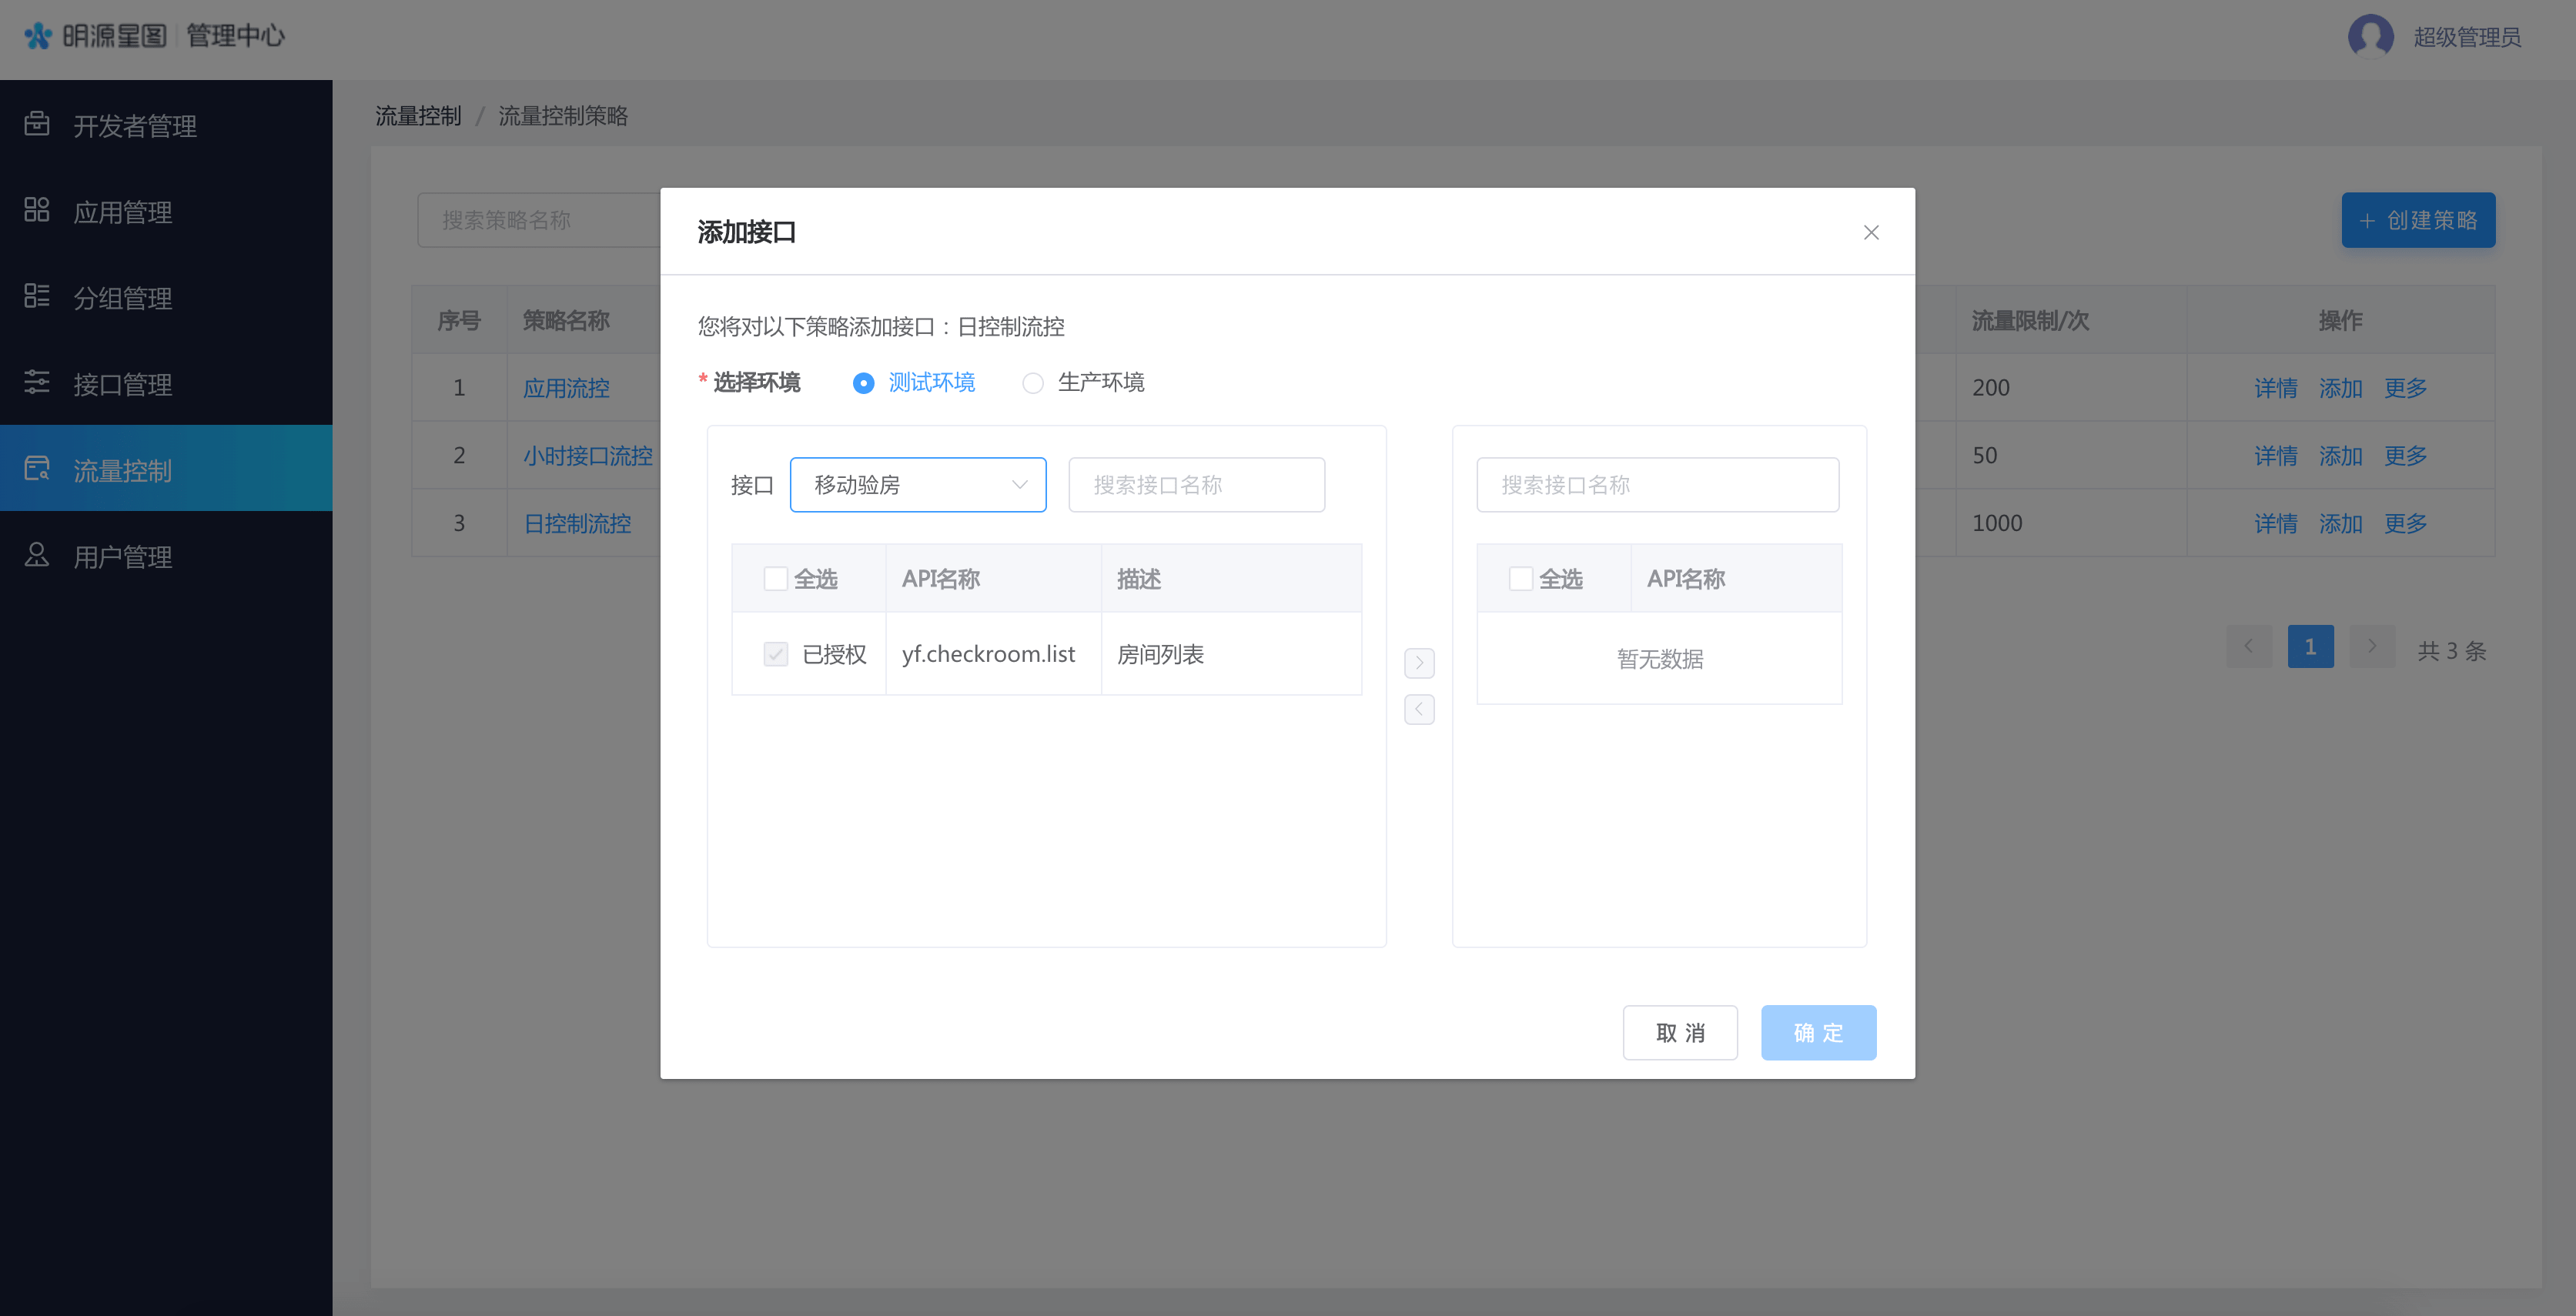Click the left-arrow transfer button

point(1418,709)
